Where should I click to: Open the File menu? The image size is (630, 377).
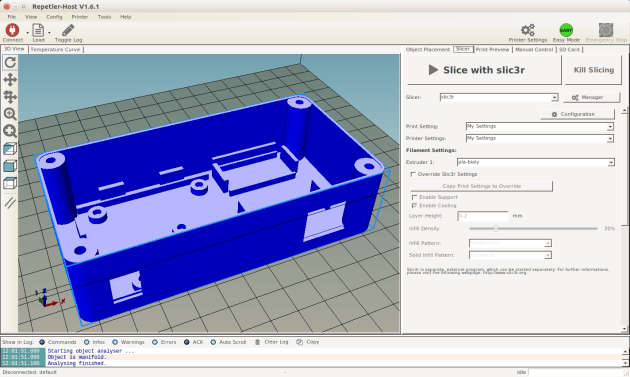12,17
